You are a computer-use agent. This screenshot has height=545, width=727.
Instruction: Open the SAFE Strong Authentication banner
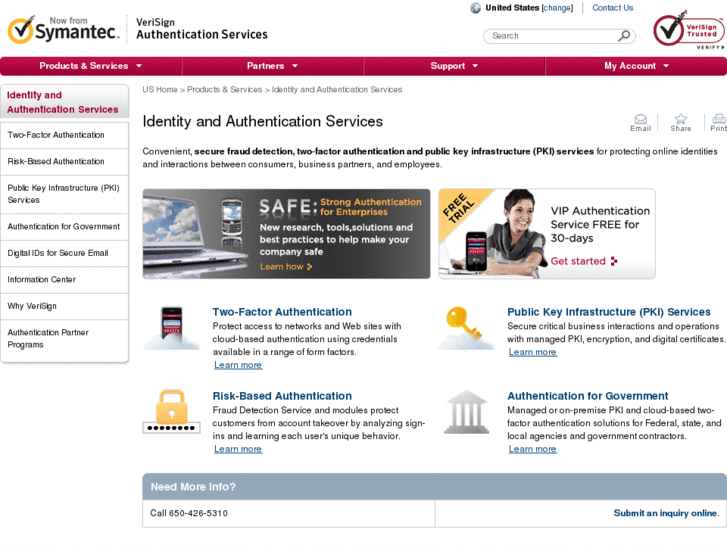coord(286,234)
